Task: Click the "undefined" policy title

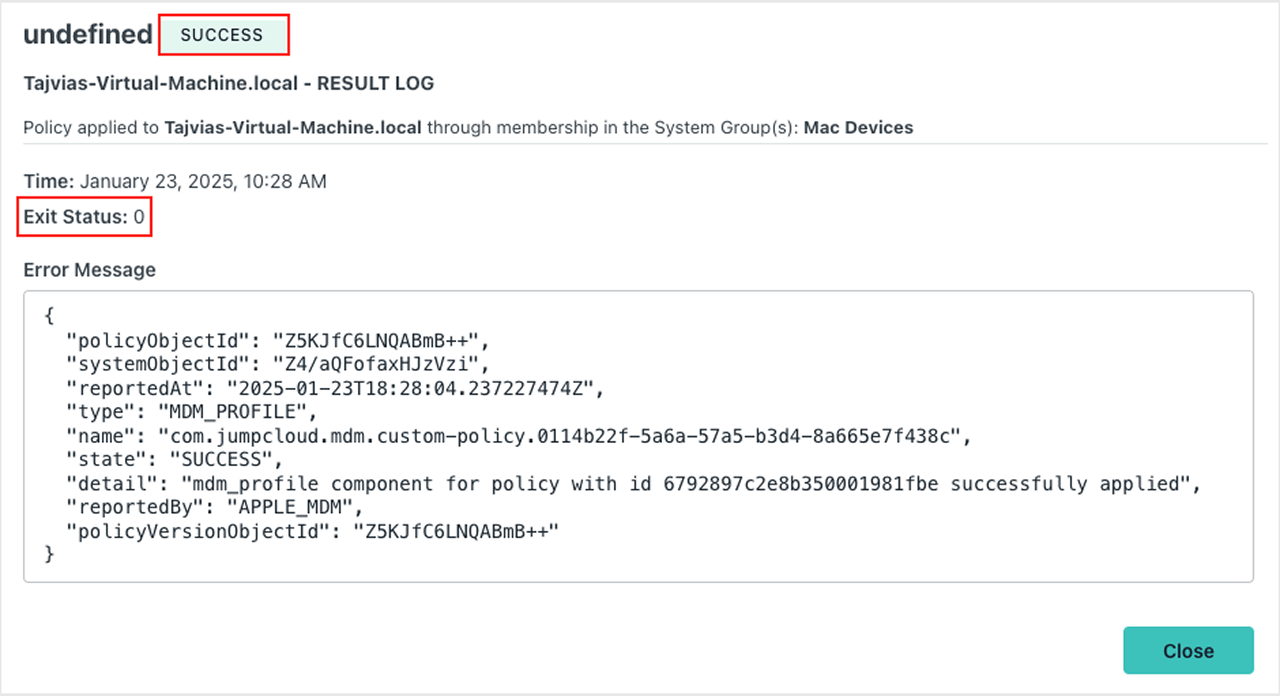Action: (x=88, y=35)
